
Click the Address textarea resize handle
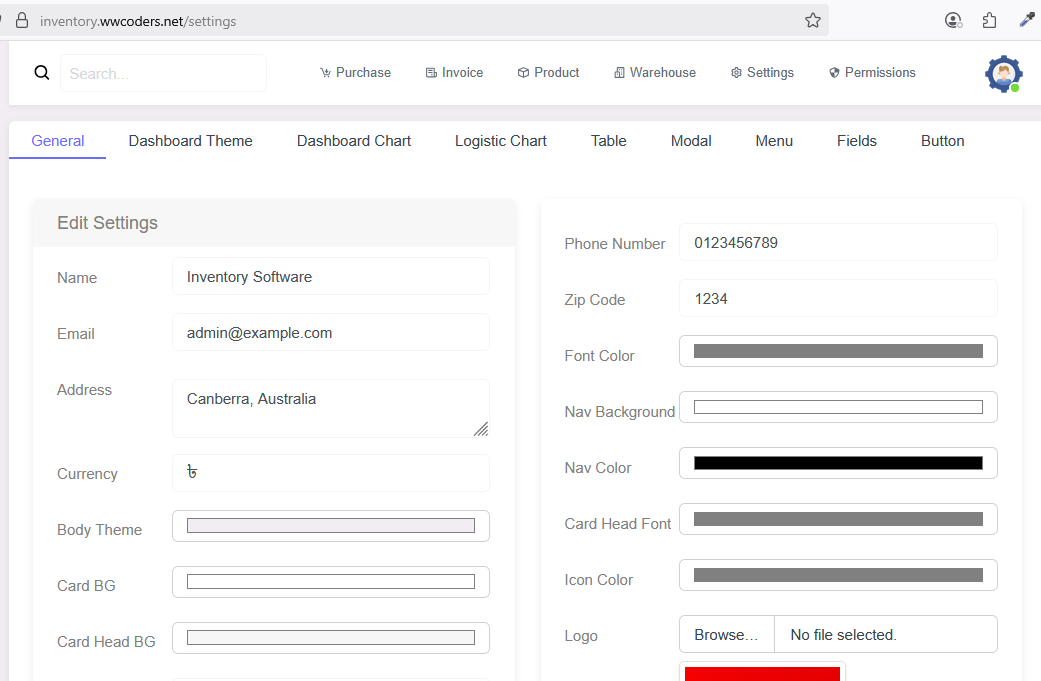point(481,429)
